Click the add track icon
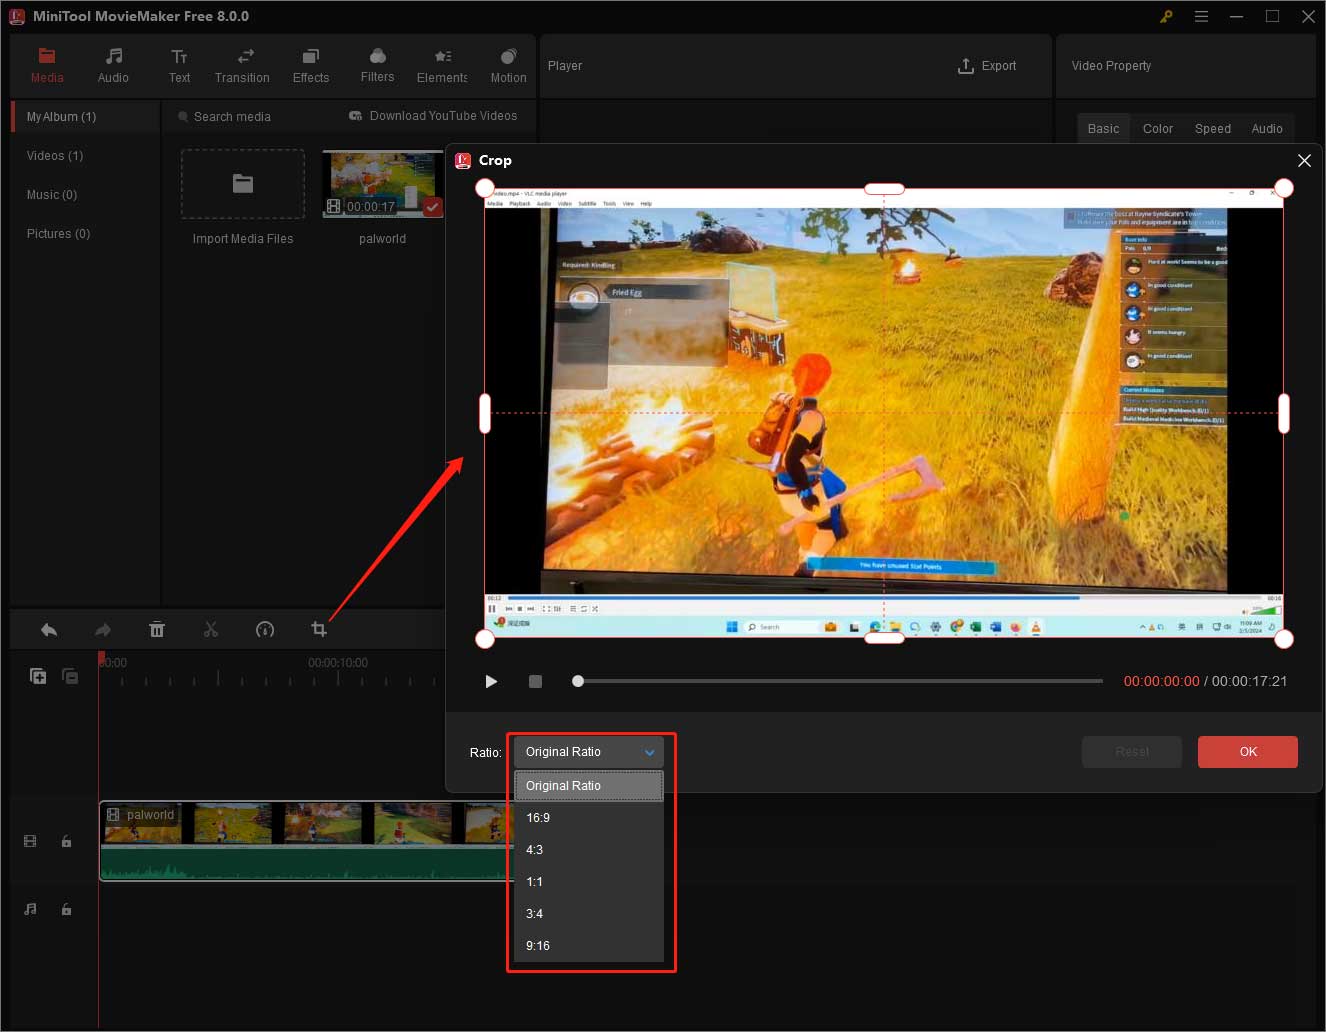The image size is (1326, 1032). pyautogui.click(x=38, y=676)
